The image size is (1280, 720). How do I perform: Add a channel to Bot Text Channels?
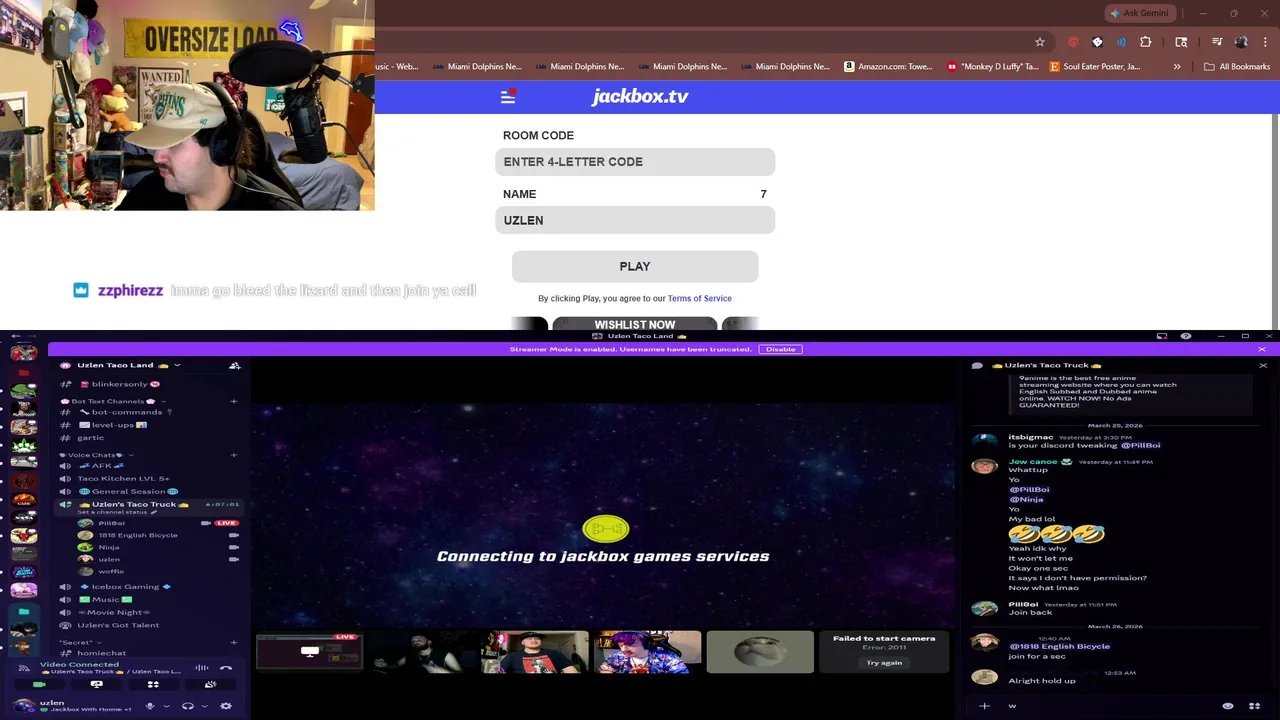coord(234,401)
